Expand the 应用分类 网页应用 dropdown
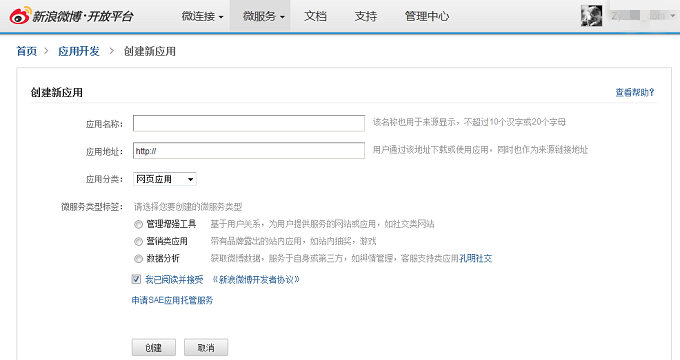Image resolution: width=680 pixels, height=360 pixels. click(165, 179)
